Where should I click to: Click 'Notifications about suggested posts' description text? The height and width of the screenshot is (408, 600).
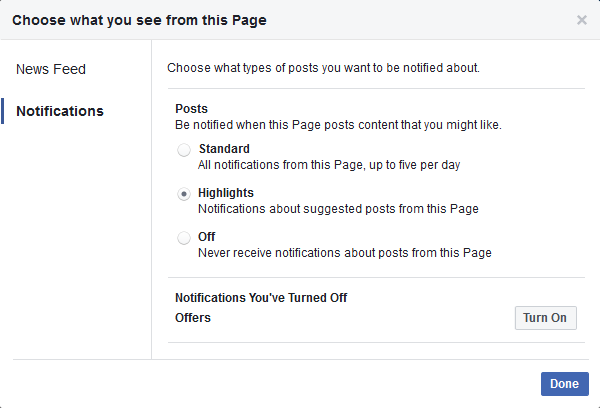pyautogui.click(x=338, y=209)
